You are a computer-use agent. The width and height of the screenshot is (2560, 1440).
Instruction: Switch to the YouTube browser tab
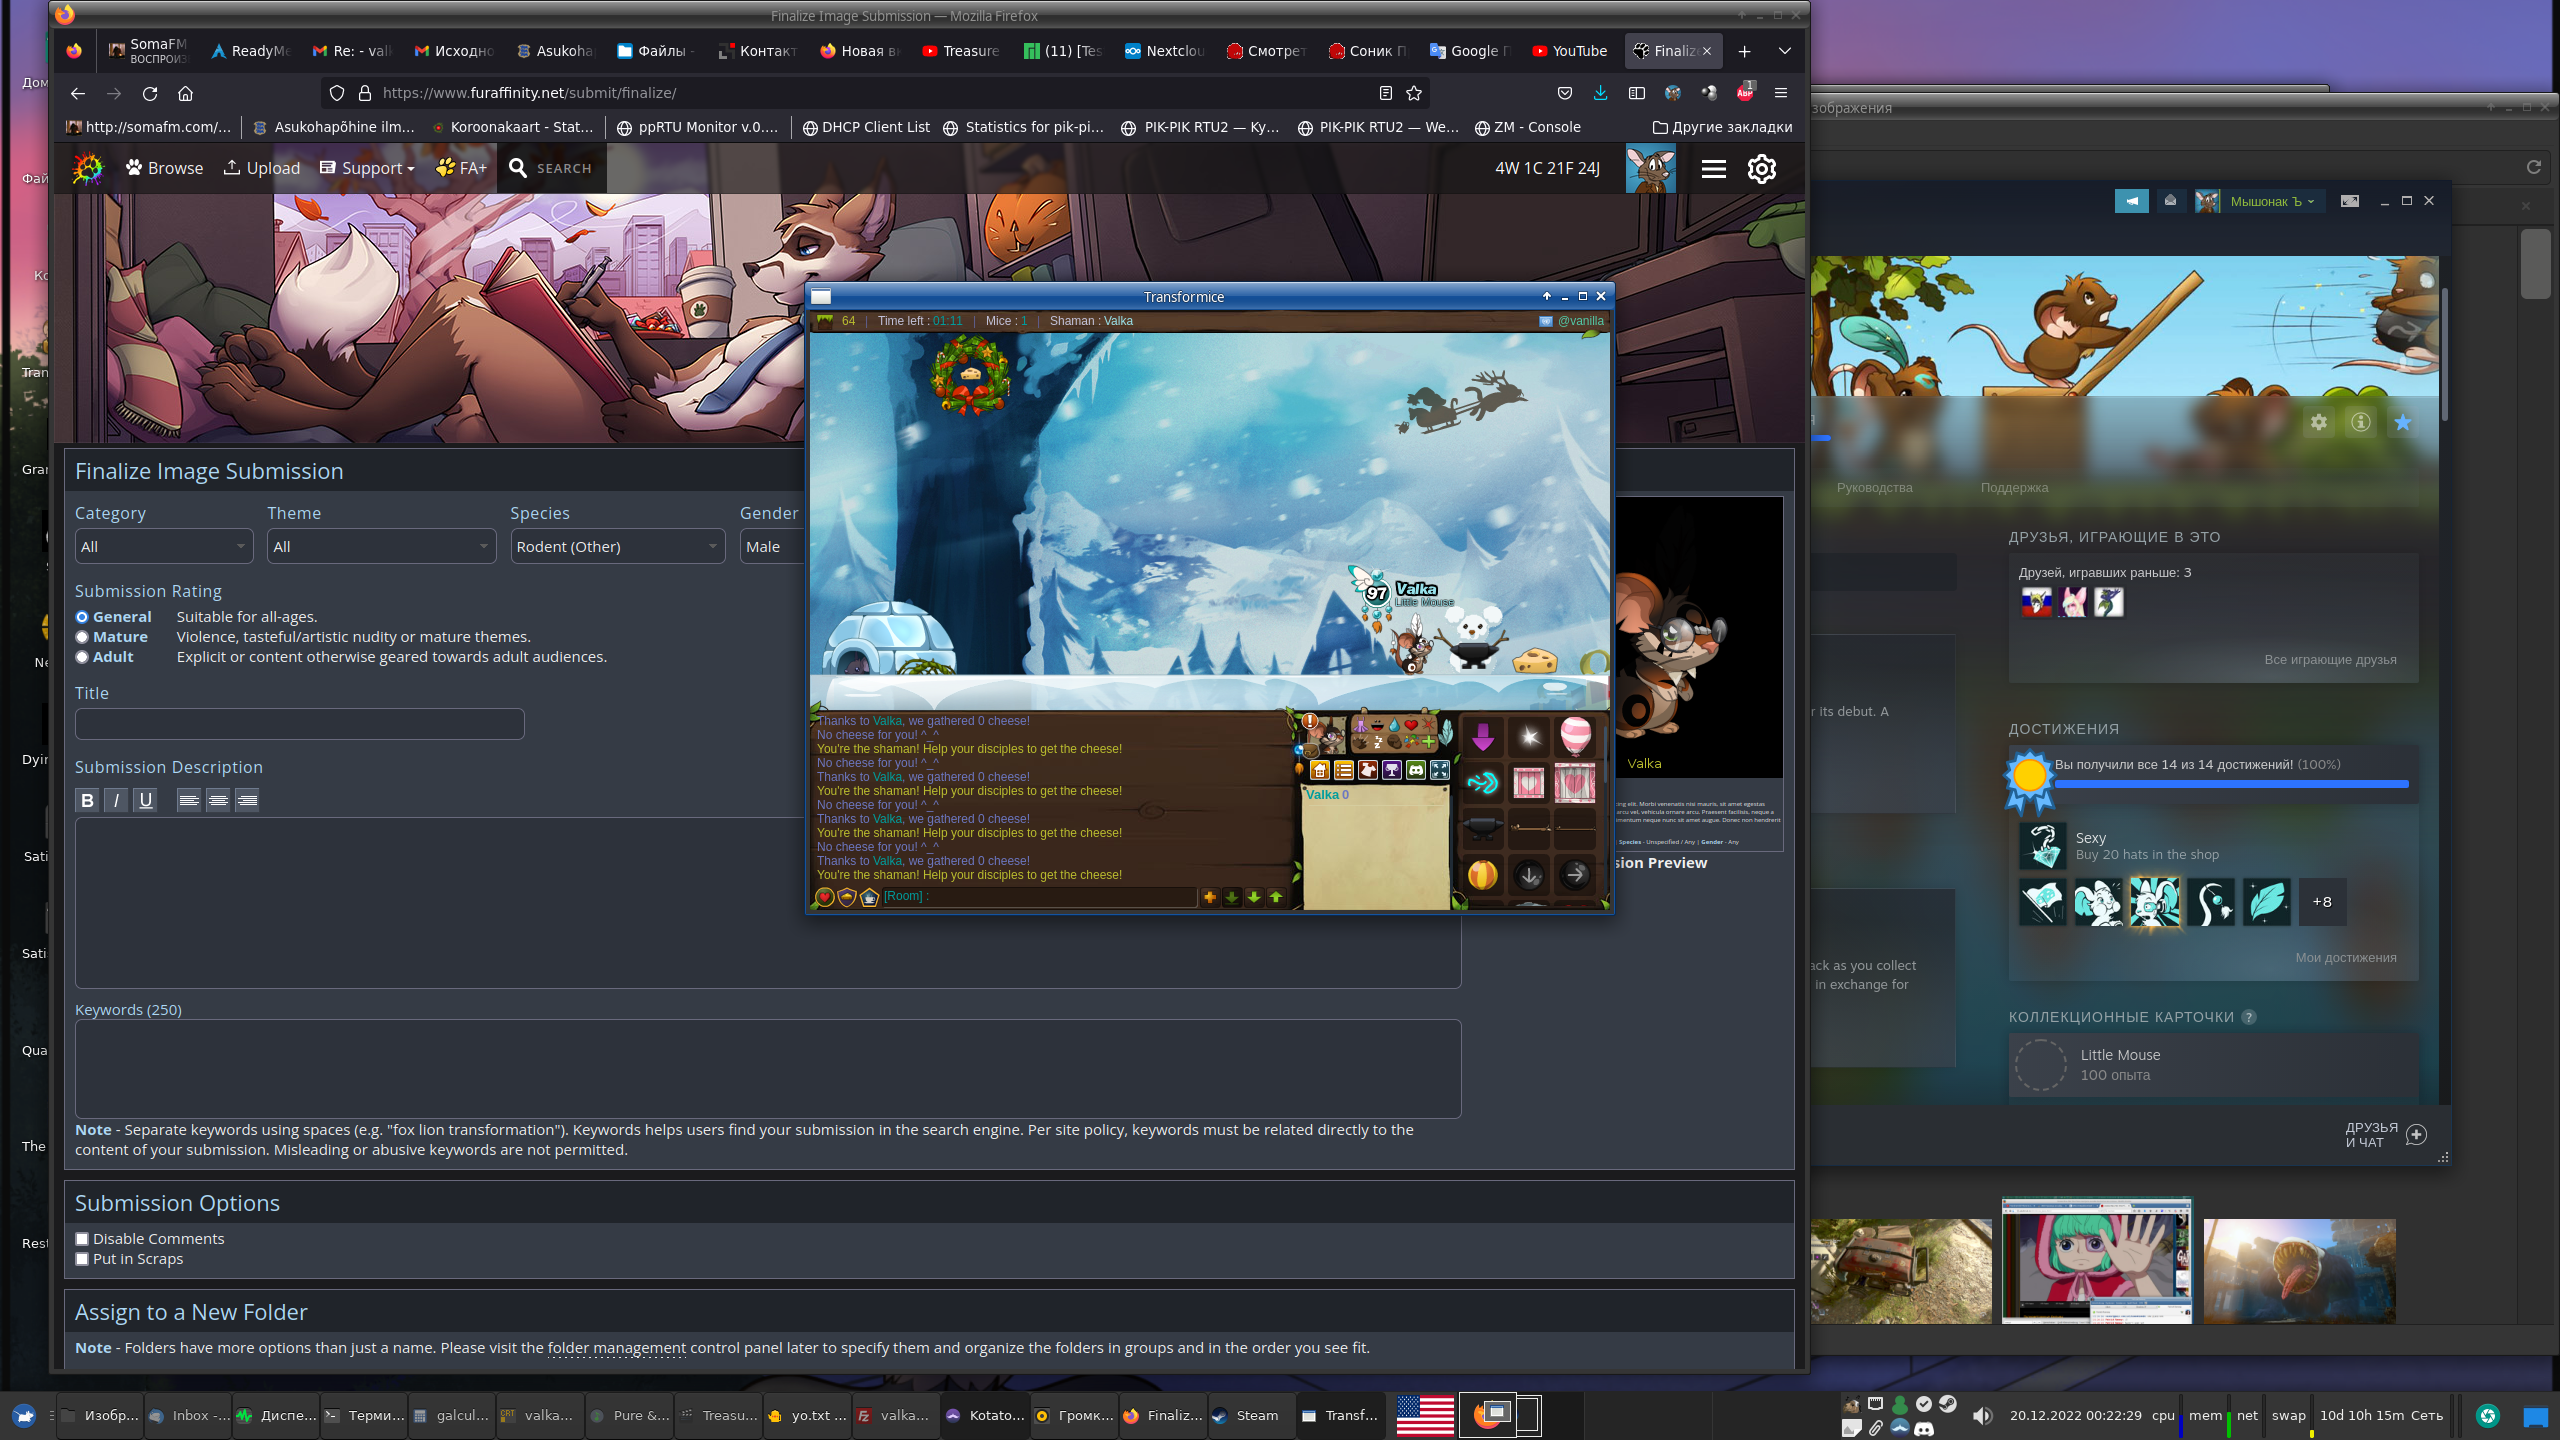tap(1569, 51)
